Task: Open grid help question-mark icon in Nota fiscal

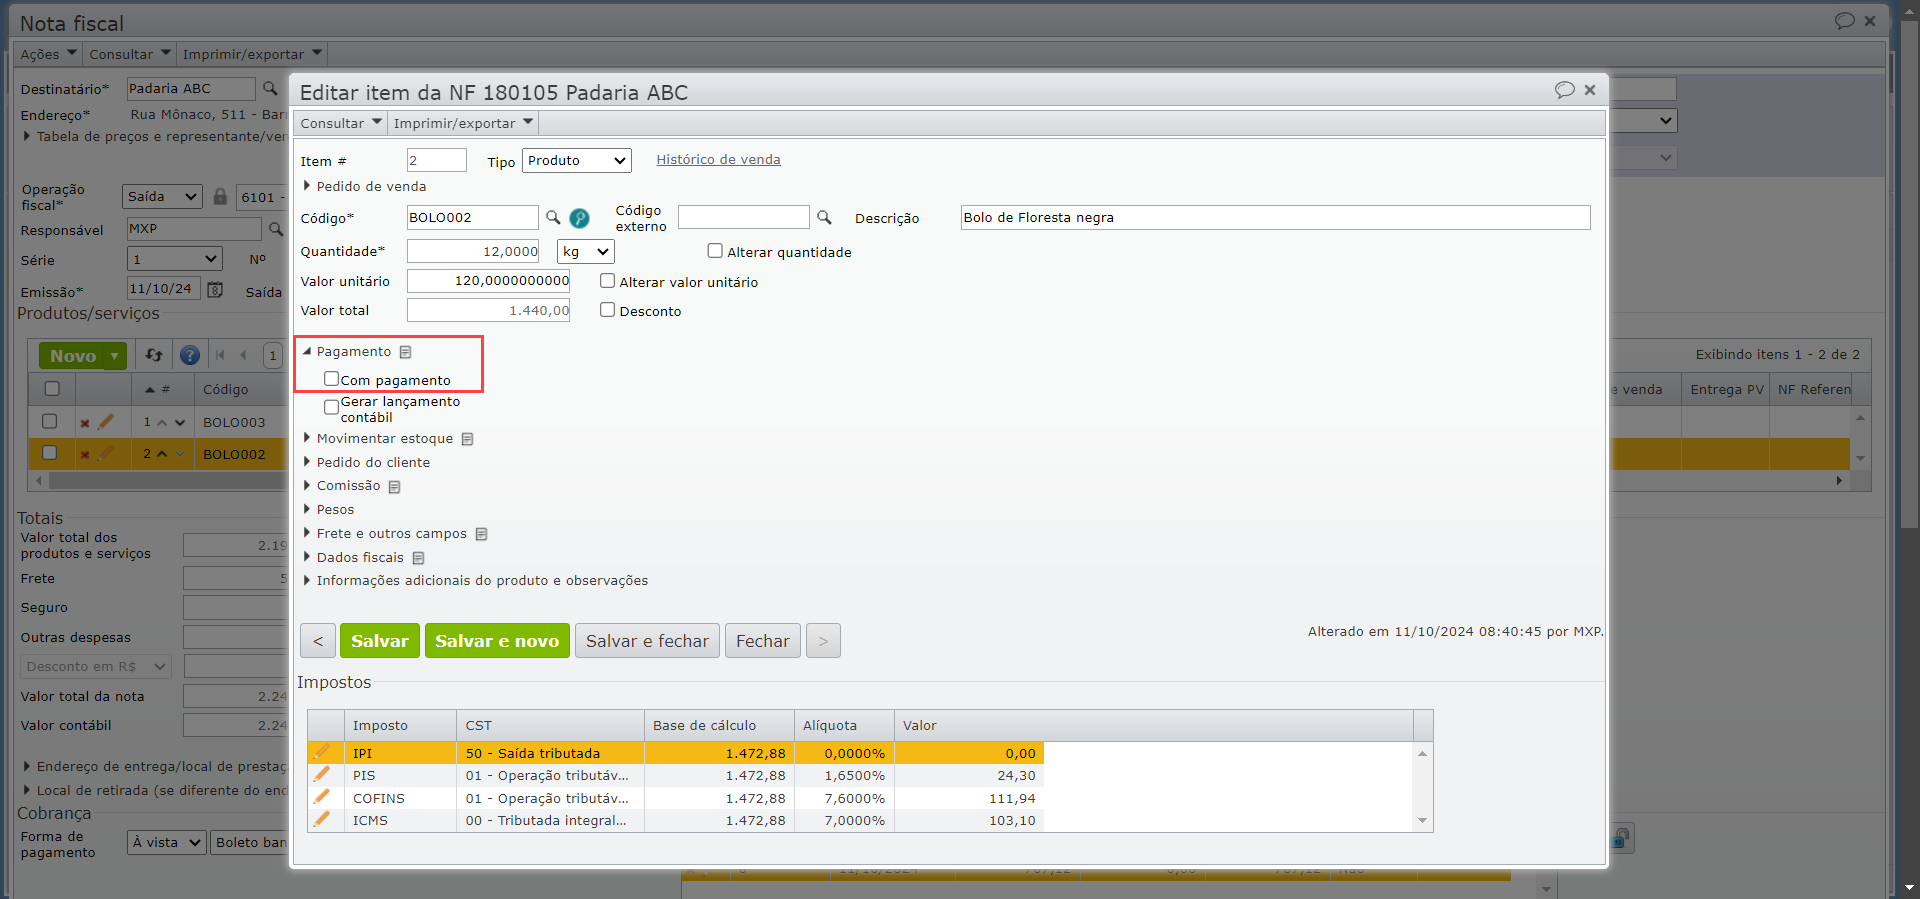Action: pyautogui.click(x=190, y=355)
